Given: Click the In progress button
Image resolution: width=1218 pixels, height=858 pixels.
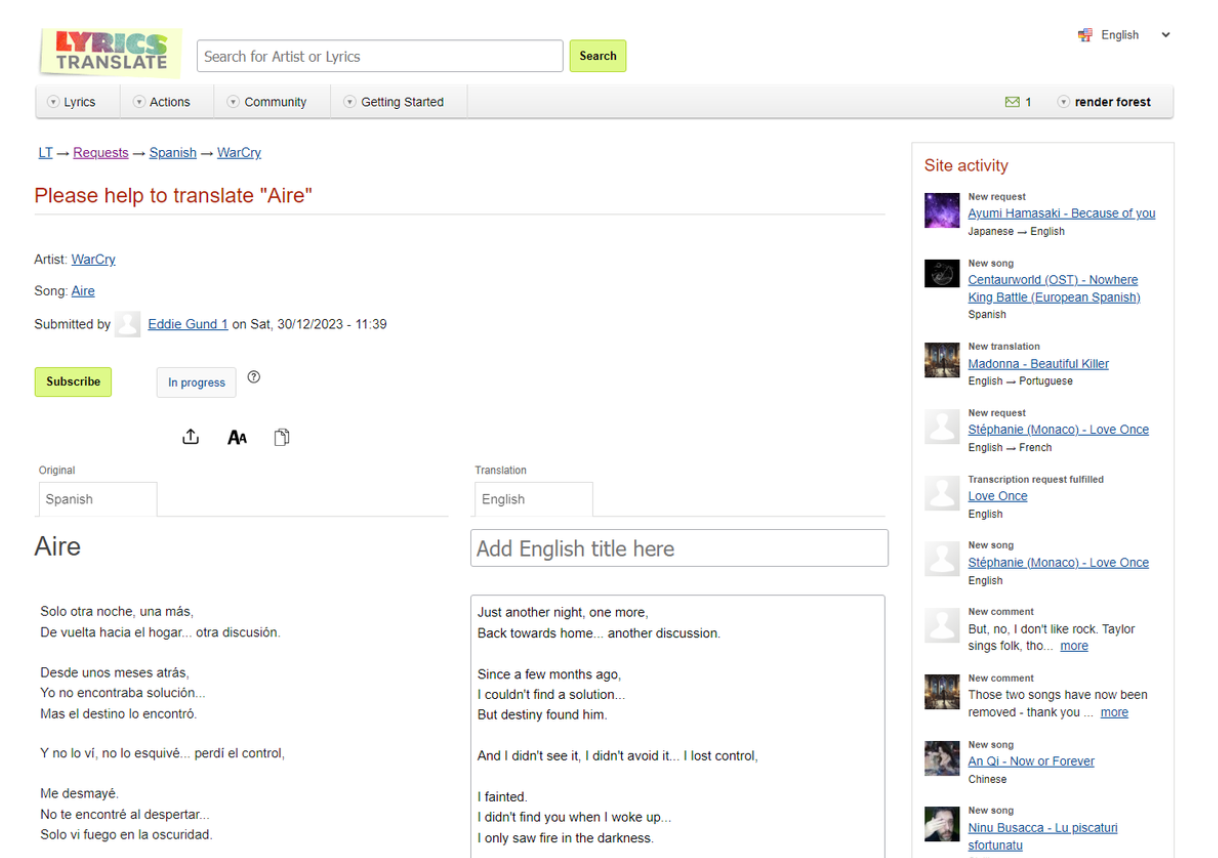Looking at the screenshot, I should pyautogui.click(x=197, y=383).
